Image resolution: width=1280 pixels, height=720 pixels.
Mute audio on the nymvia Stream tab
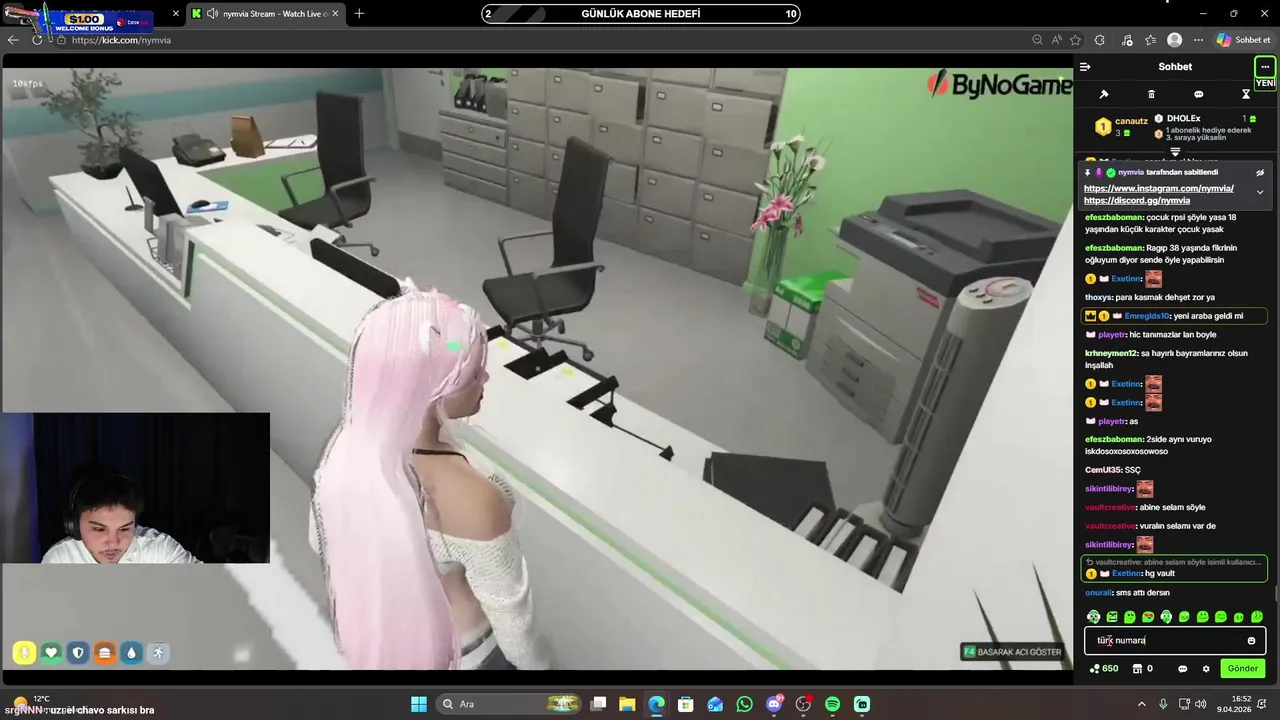tap(212, 14)
